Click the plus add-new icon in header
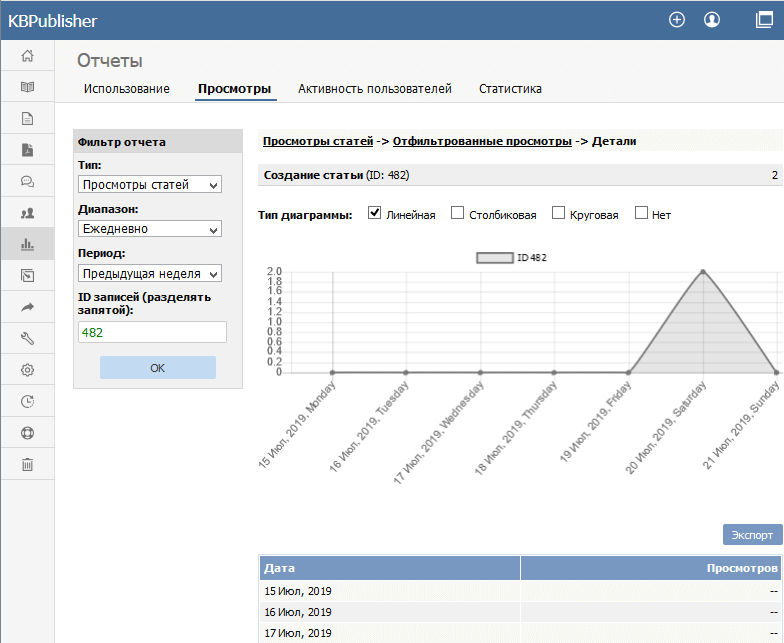 [677, 20]
